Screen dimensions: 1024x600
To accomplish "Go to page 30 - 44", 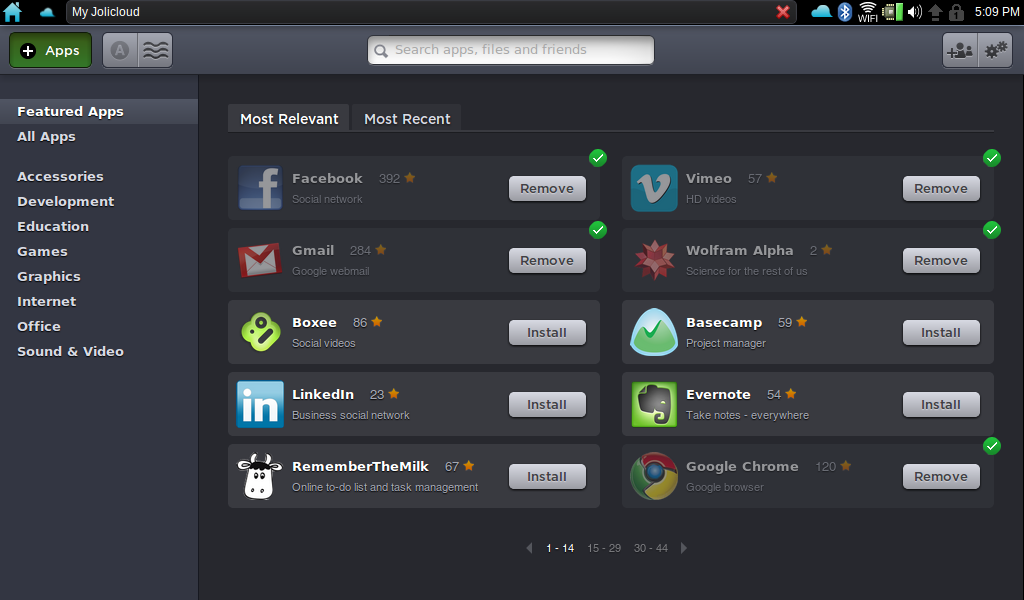I will tap(650, 548).
